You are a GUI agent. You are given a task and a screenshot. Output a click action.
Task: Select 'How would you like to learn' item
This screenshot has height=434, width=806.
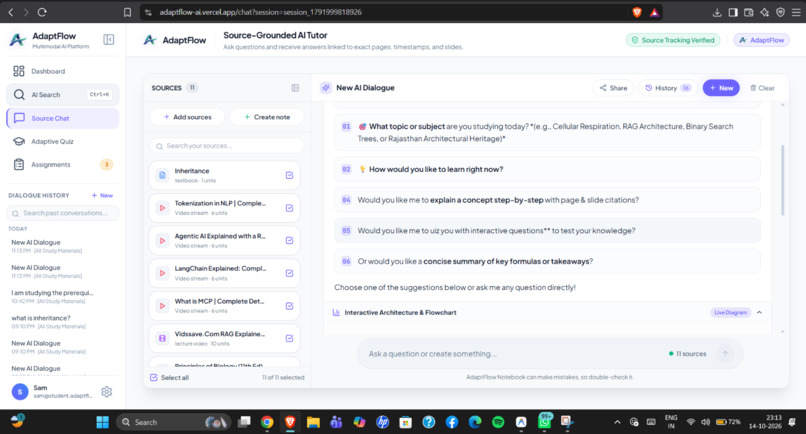(x=547, y=169)
